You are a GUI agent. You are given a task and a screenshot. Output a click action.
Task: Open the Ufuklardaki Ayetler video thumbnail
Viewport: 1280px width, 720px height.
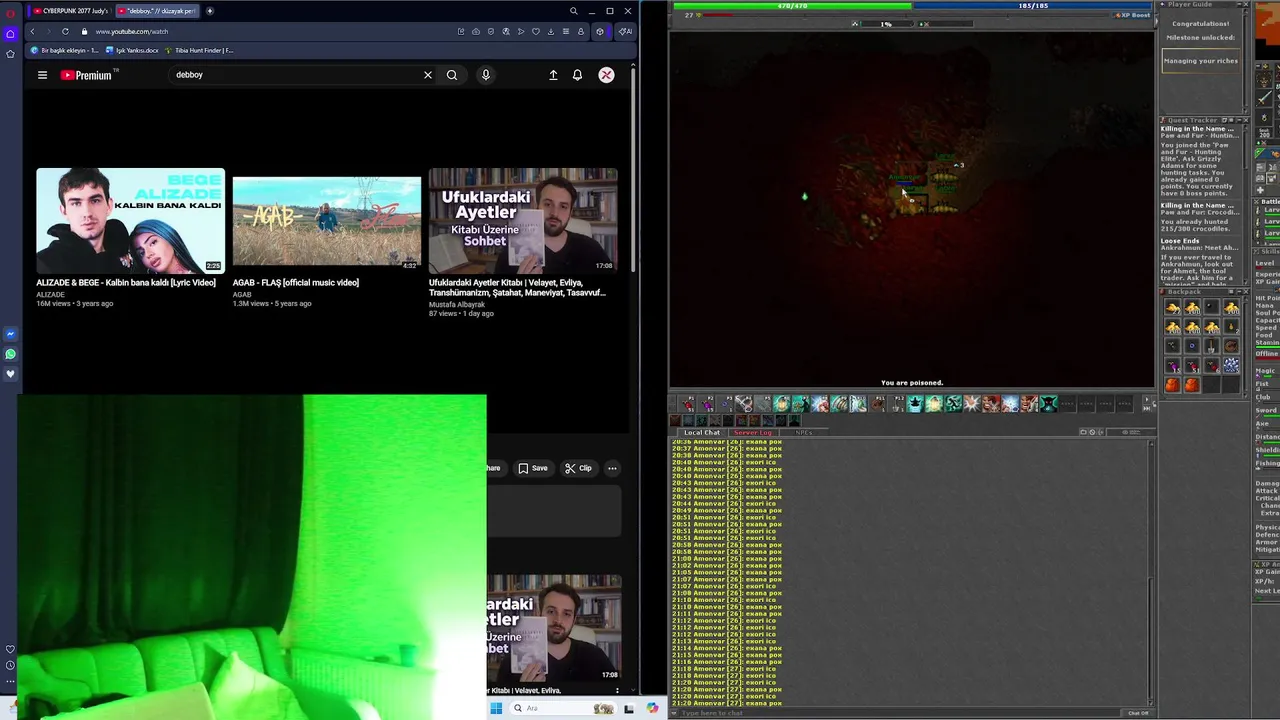523,220
